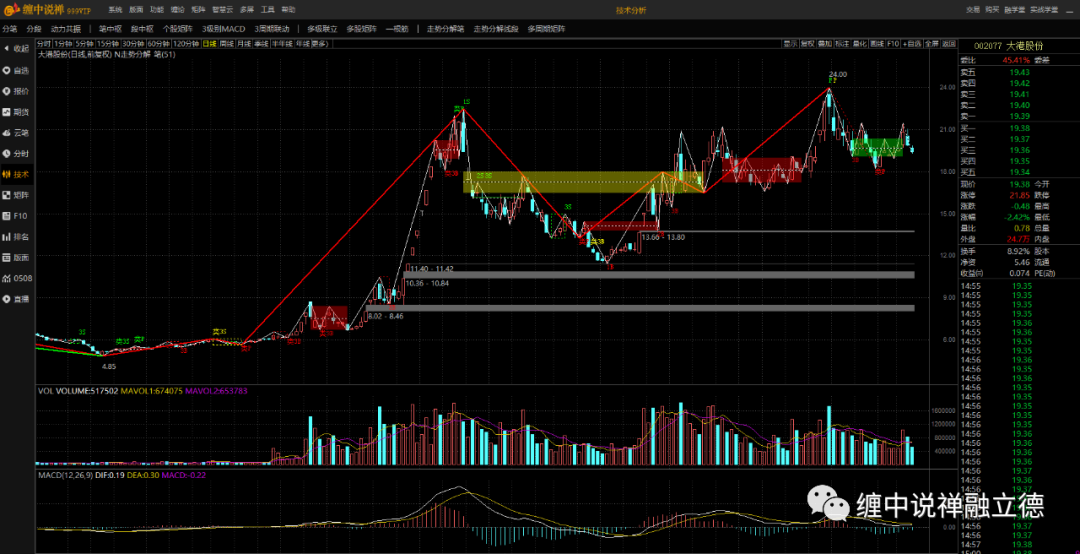Select 分笔 toolbar item

point(10,29)
